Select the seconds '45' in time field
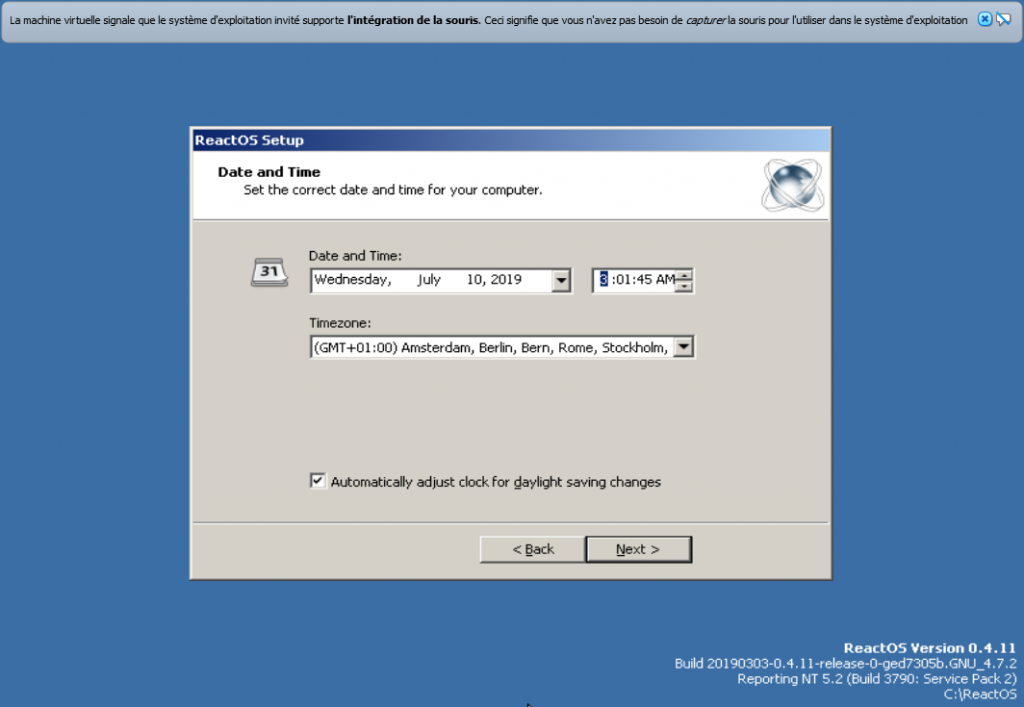This screenshot has height=707, width=1024. tap(644, 280)
